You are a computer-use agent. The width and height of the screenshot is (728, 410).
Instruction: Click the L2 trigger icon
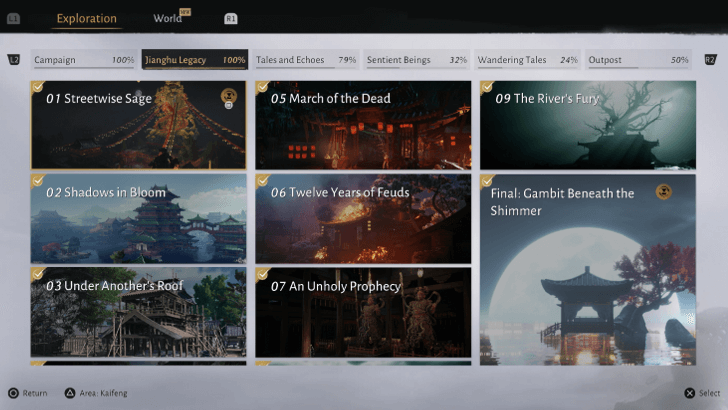13,60
